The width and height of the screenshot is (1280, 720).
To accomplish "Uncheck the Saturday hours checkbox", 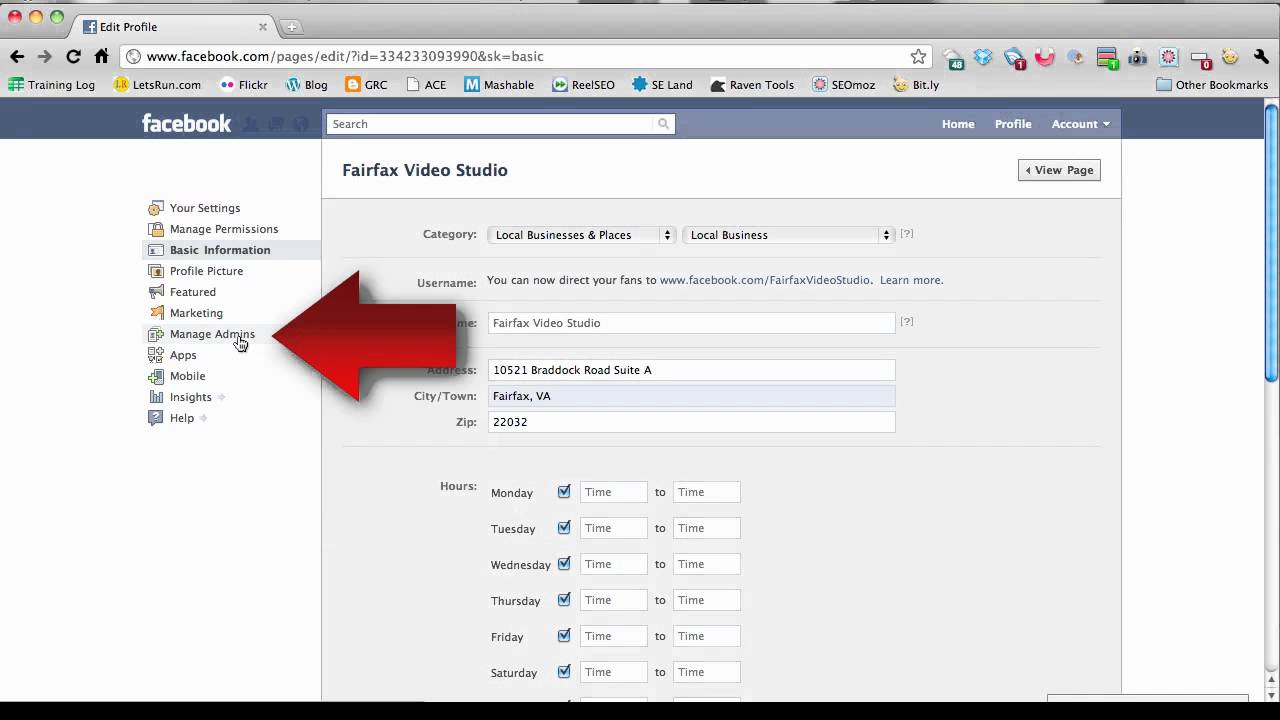I will [564, 671].
